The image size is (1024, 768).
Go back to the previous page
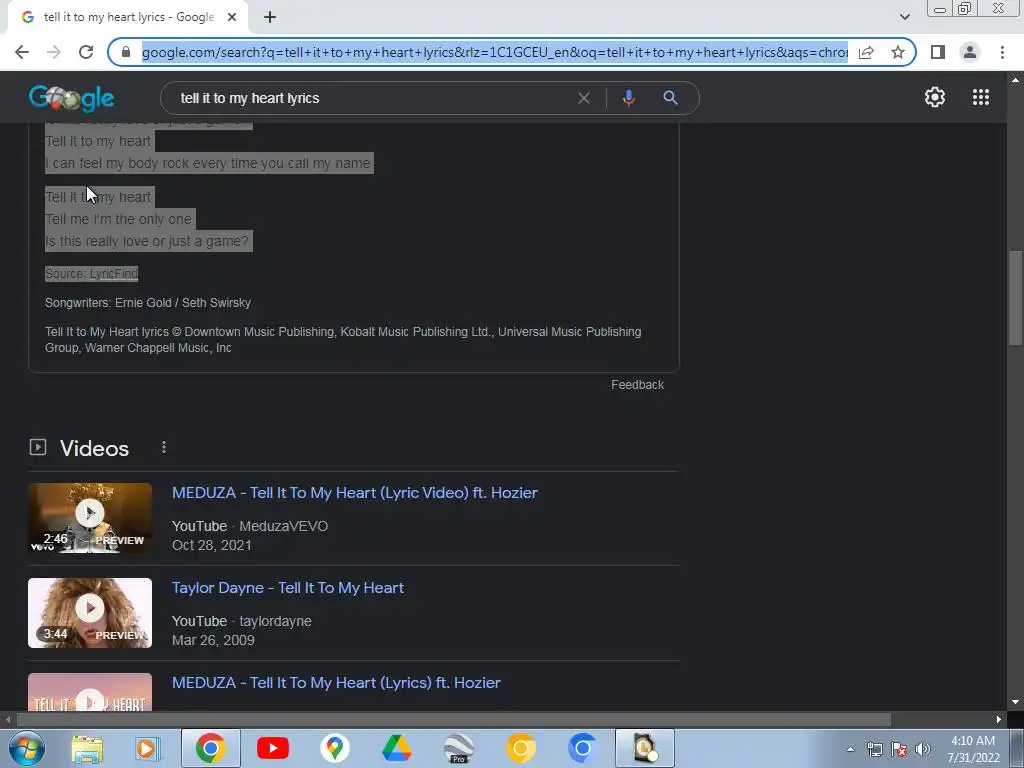[x=22, y=52]
